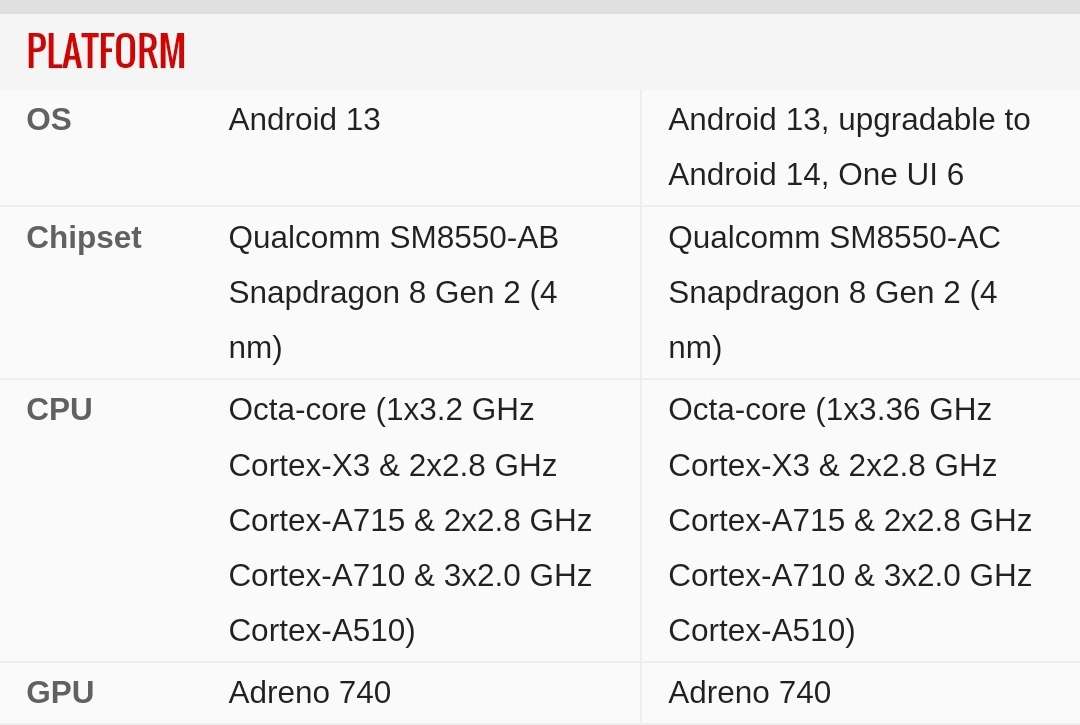Select the "Octa-core (1x3.36 GHz" CPU line
This screenshot has width=1080, height=725.
pyautogui.click(x=829, y=410)
